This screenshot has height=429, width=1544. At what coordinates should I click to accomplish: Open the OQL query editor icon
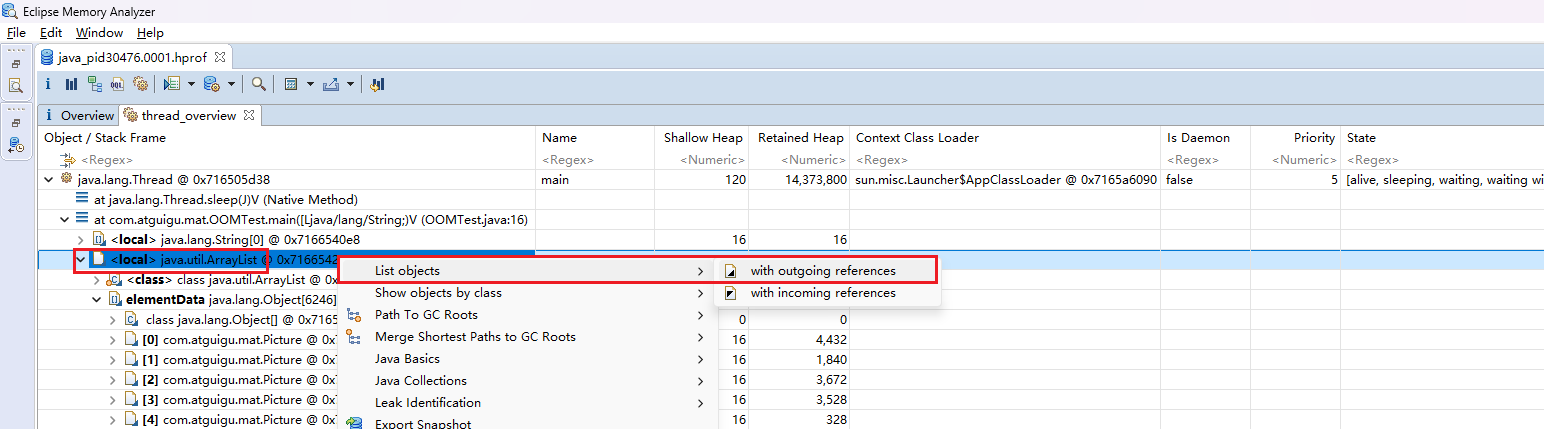tap(118, 85)
